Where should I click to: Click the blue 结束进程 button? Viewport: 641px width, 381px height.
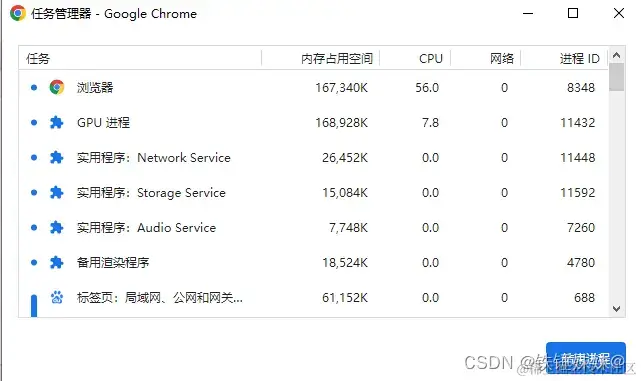[585, 358]
